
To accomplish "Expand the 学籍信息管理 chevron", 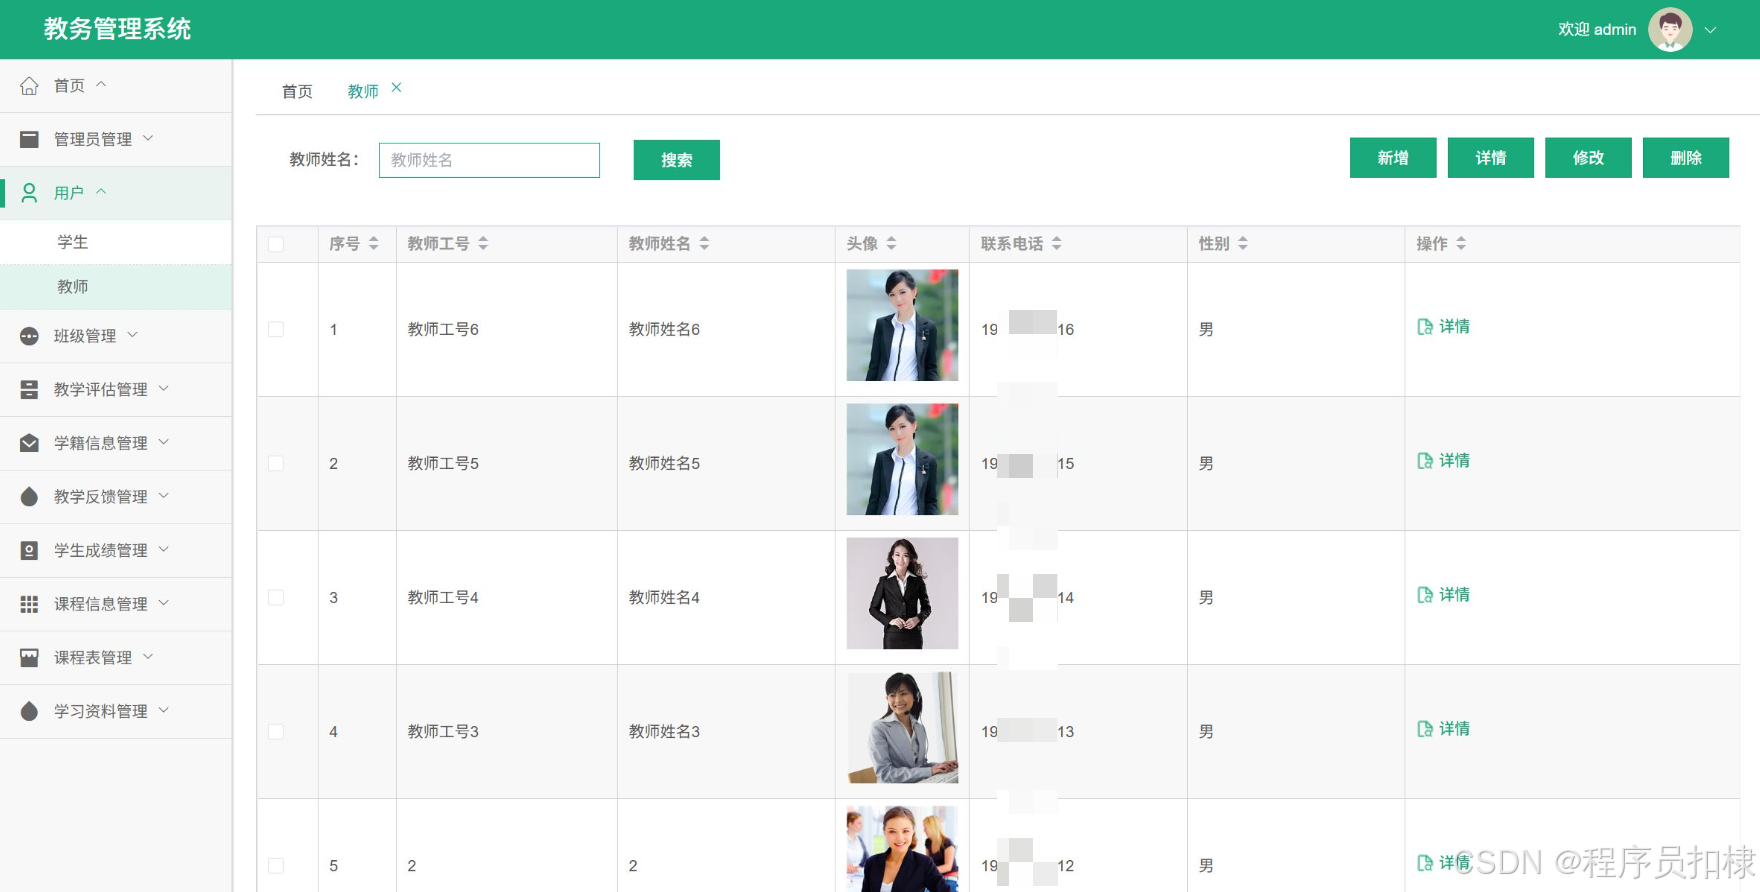I will coord(164,442).
